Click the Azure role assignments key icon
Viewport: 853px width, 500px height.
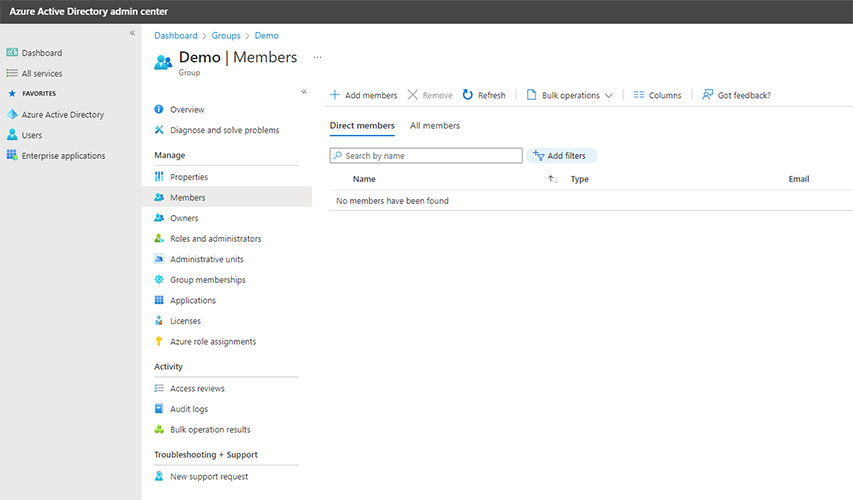pyautogui.click(x=159, y=341)
